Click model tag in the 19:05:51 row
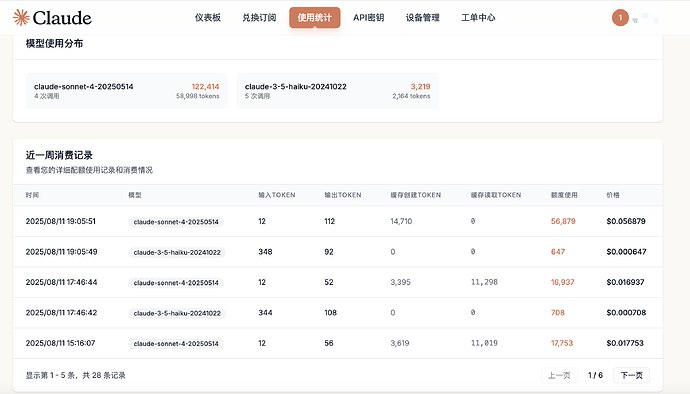The height and width of the screenshot is (394, 690). [176, 222]
